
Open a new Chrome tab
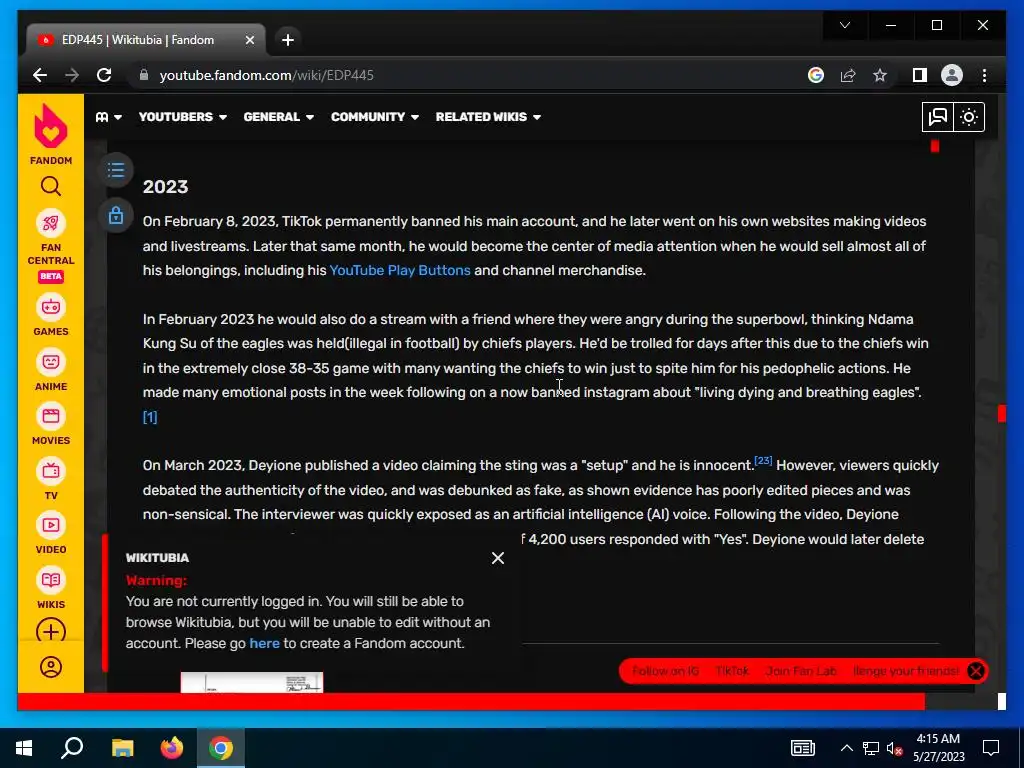pos(287,40)
